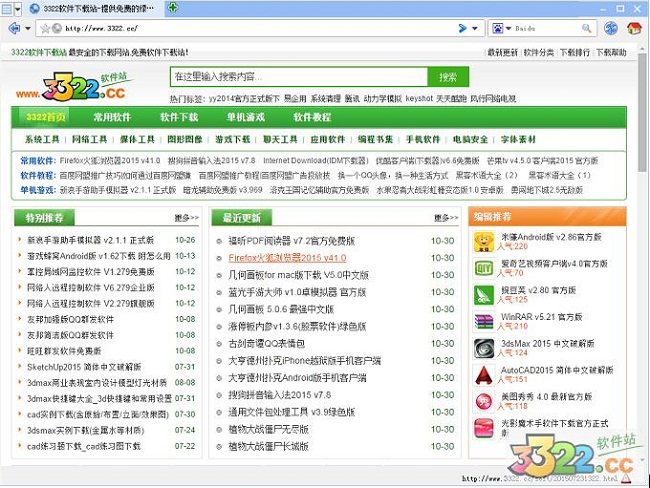The width and height of the screenshot is (650, 488).
Task: Open WinRAR v5.21 官方版 link
Action: click(541, 317)
